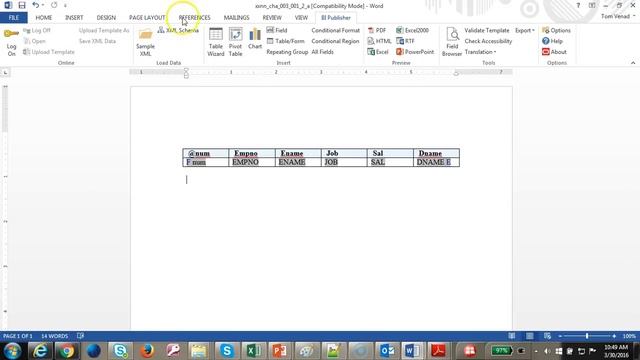
Task: Click the zoom slider handle
Action: 587,336
